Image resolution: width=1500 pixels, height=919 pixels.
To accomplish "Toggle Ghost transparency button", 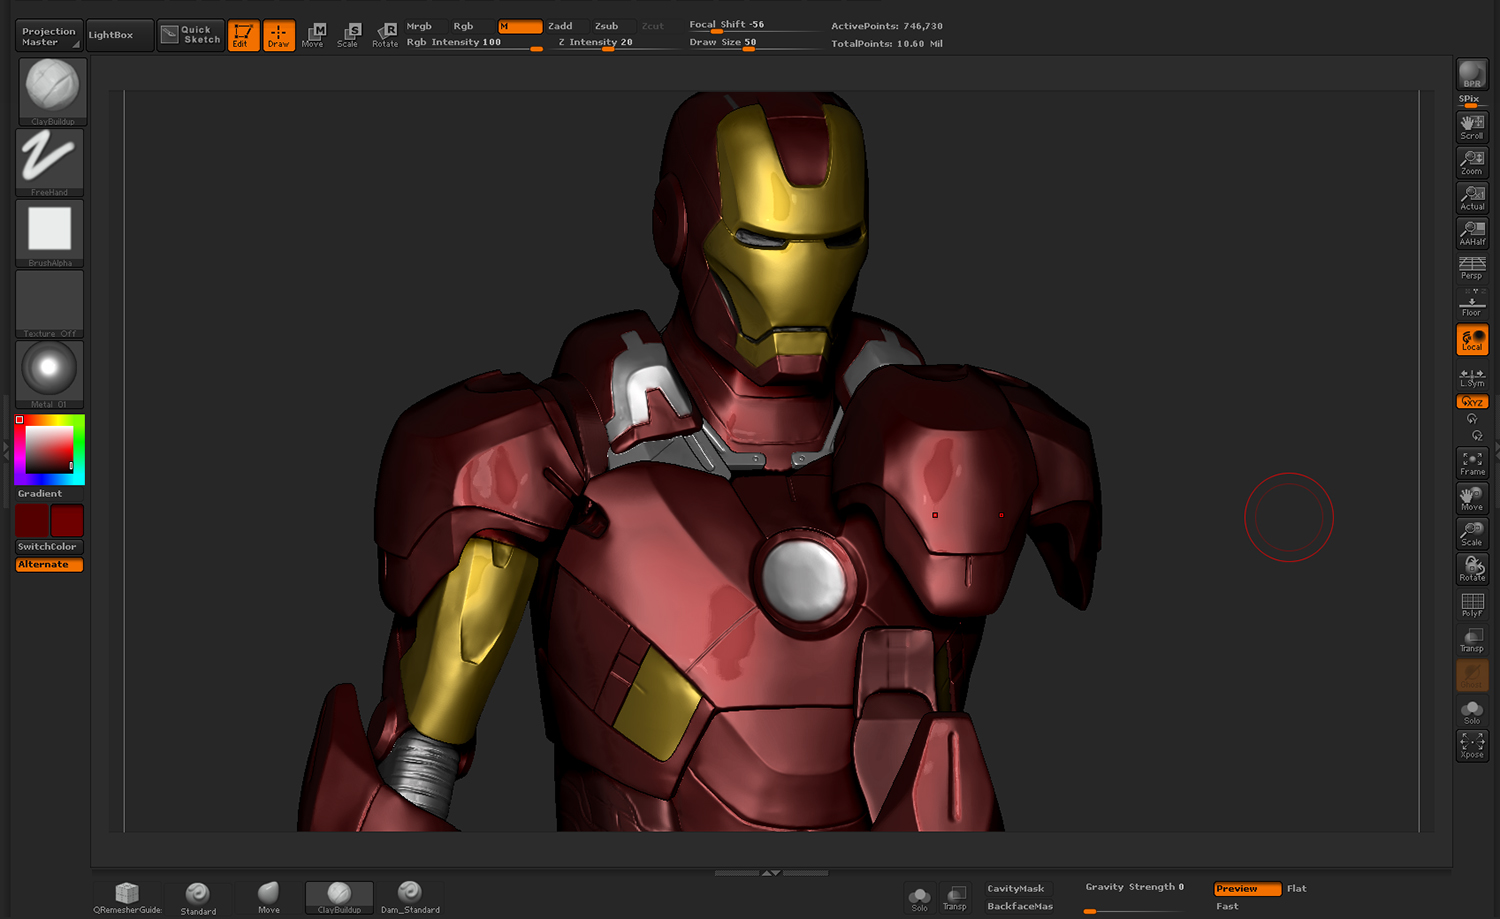I will [x=1472, y=675].
